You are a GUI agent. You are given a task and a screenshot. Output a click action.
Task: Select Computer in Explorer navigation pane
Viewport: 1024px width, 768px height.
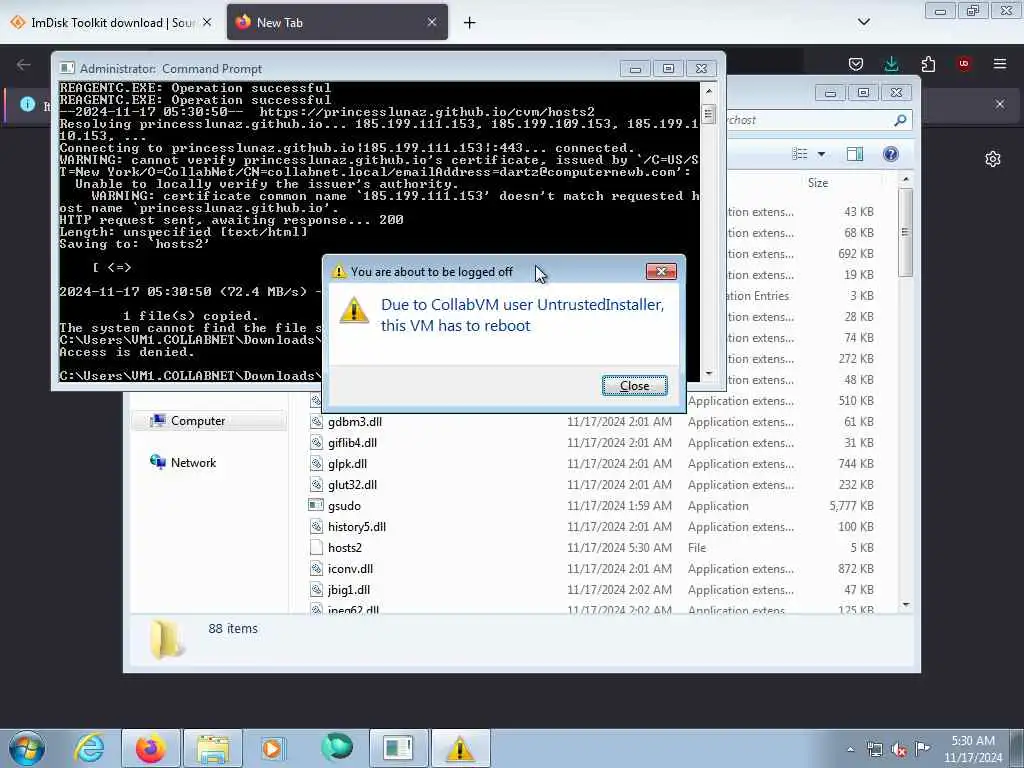[198, 421]
